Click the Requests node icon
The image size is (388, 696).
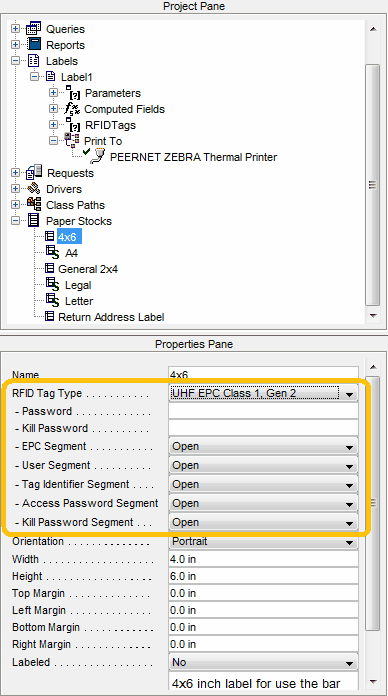pyautogui.click(x=34, y=173)
